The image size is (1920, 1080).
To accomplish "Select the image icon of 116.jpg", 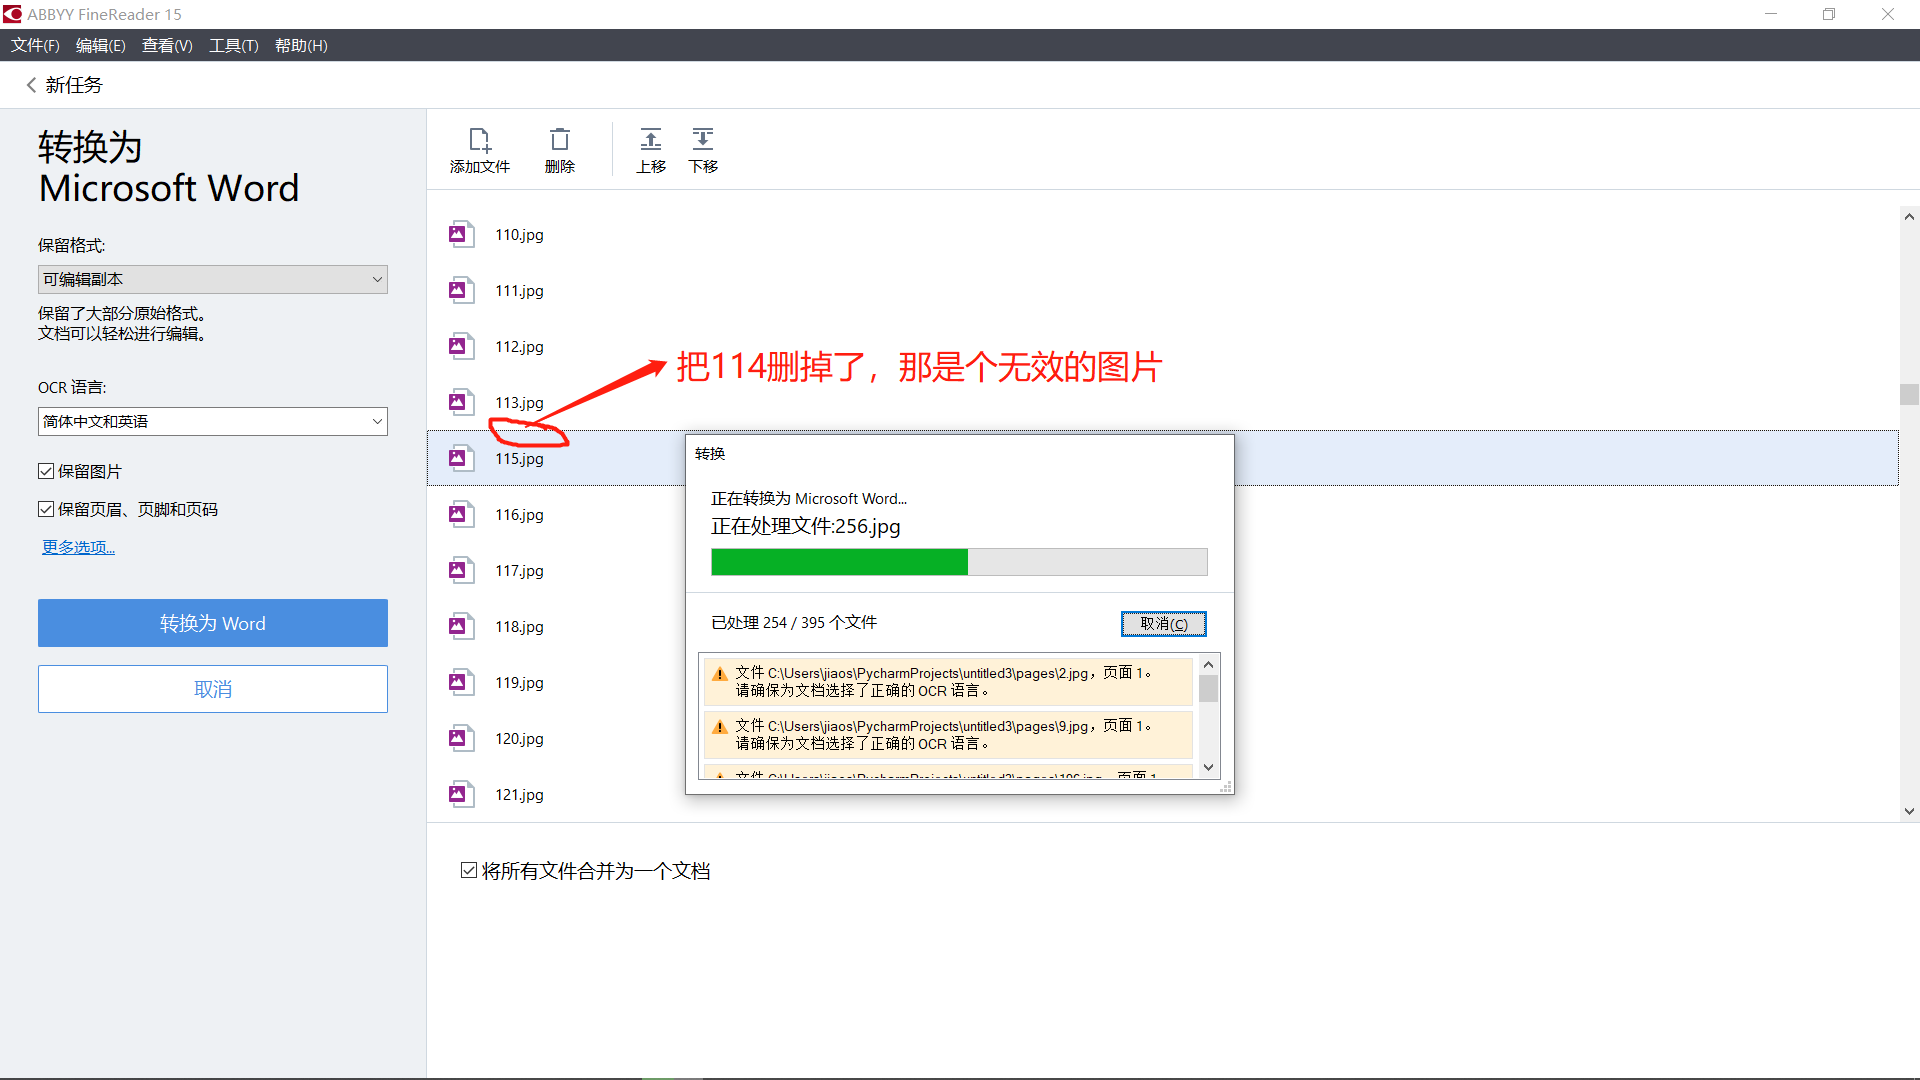I will (x=460, y=514).
